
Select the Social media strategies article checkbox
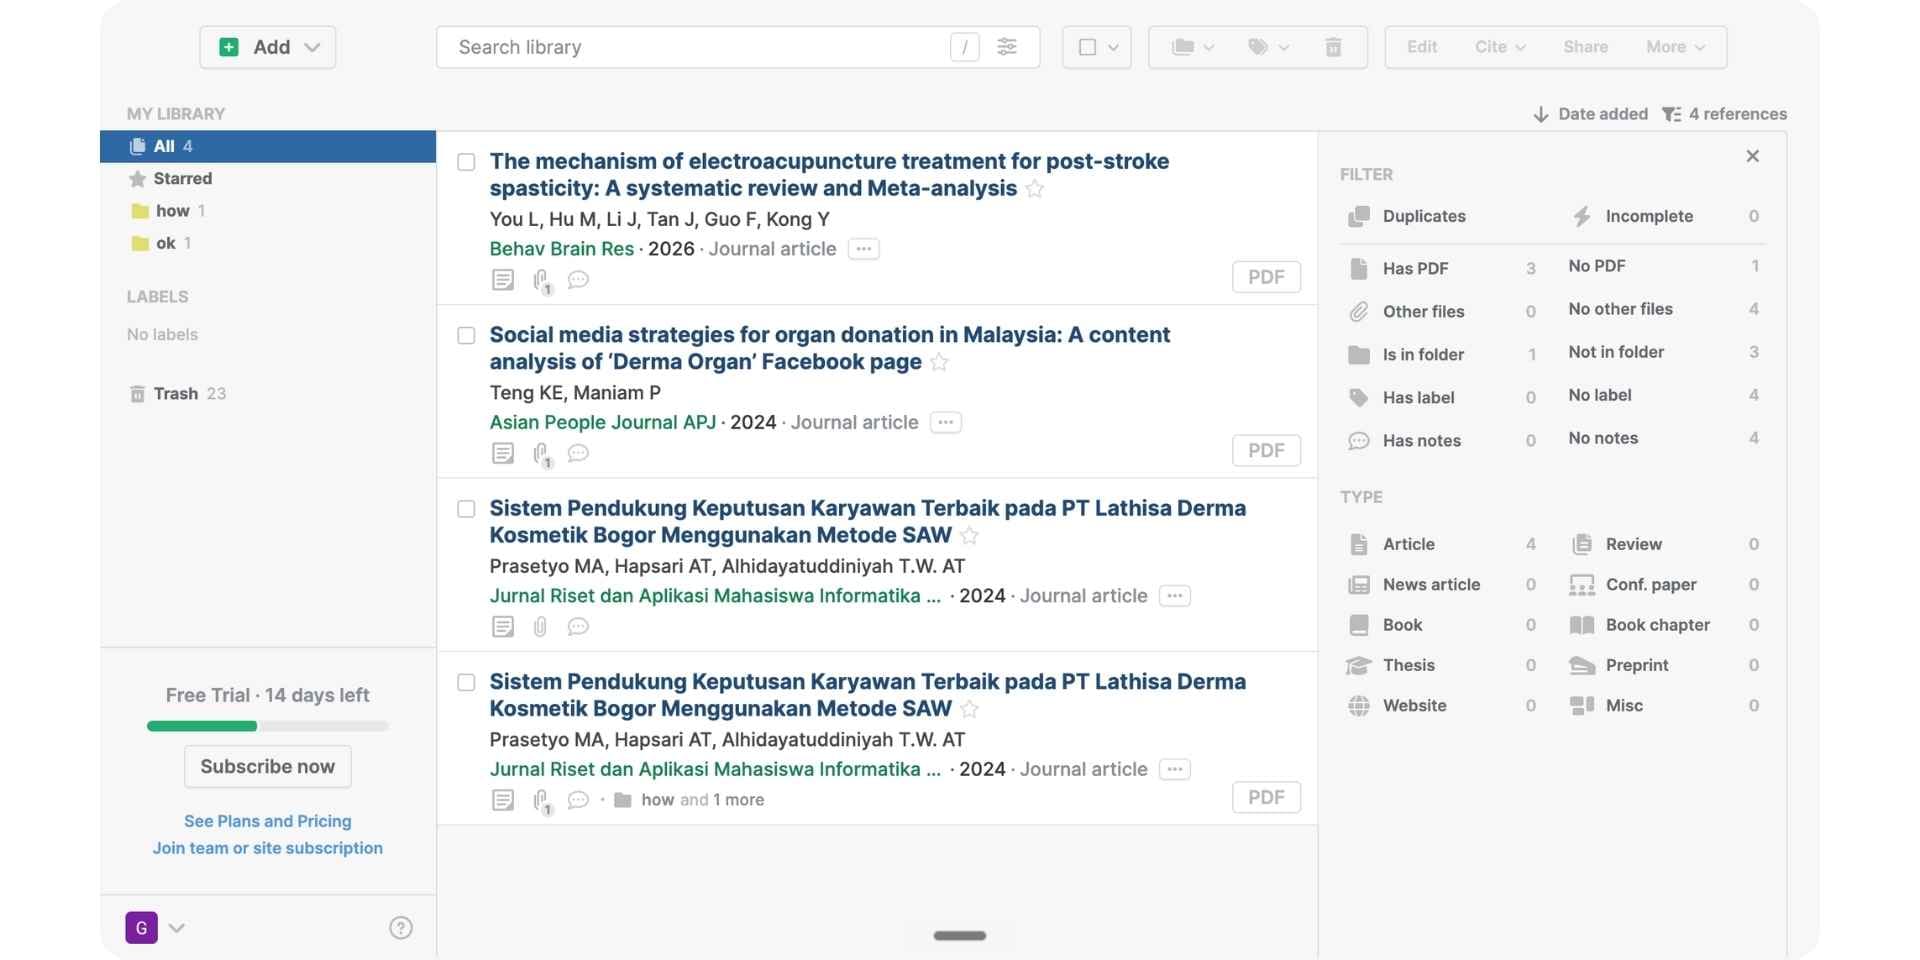click(466, 335)
